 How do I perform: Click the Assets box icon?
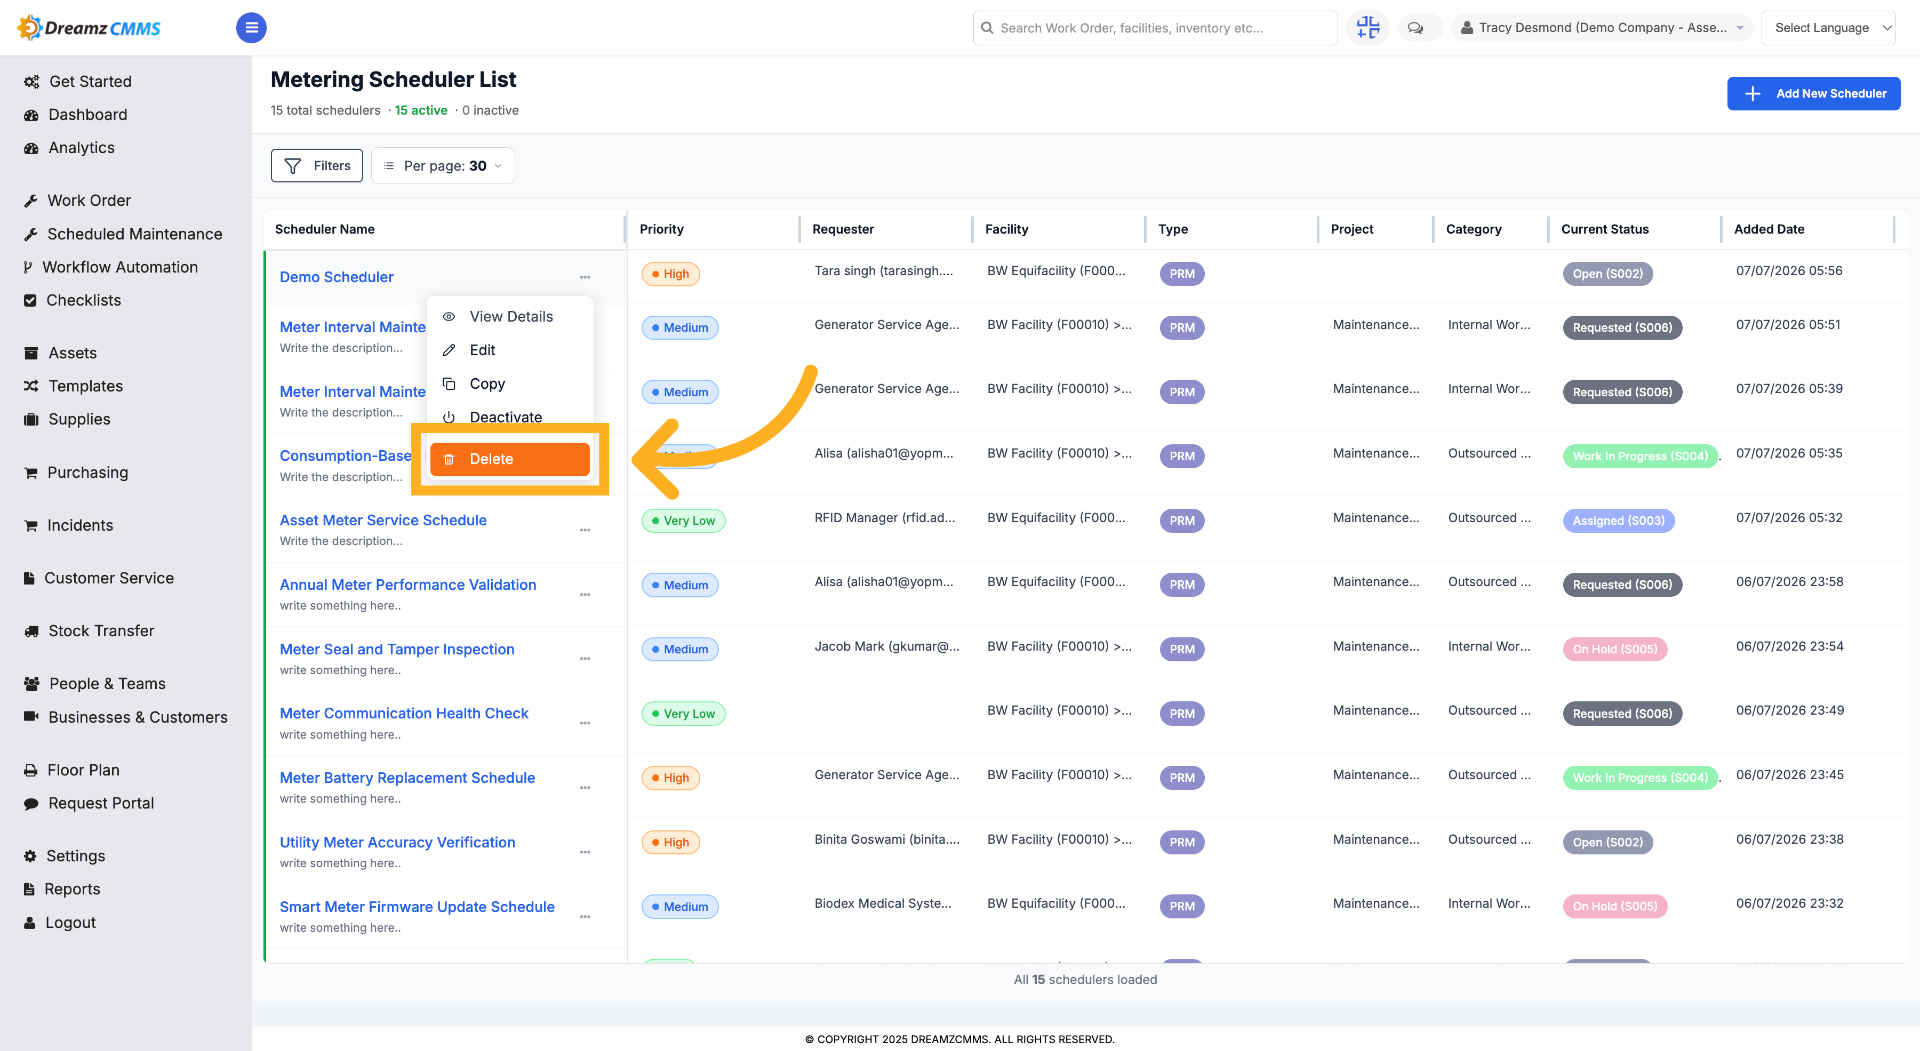click(x=31, y=354)
